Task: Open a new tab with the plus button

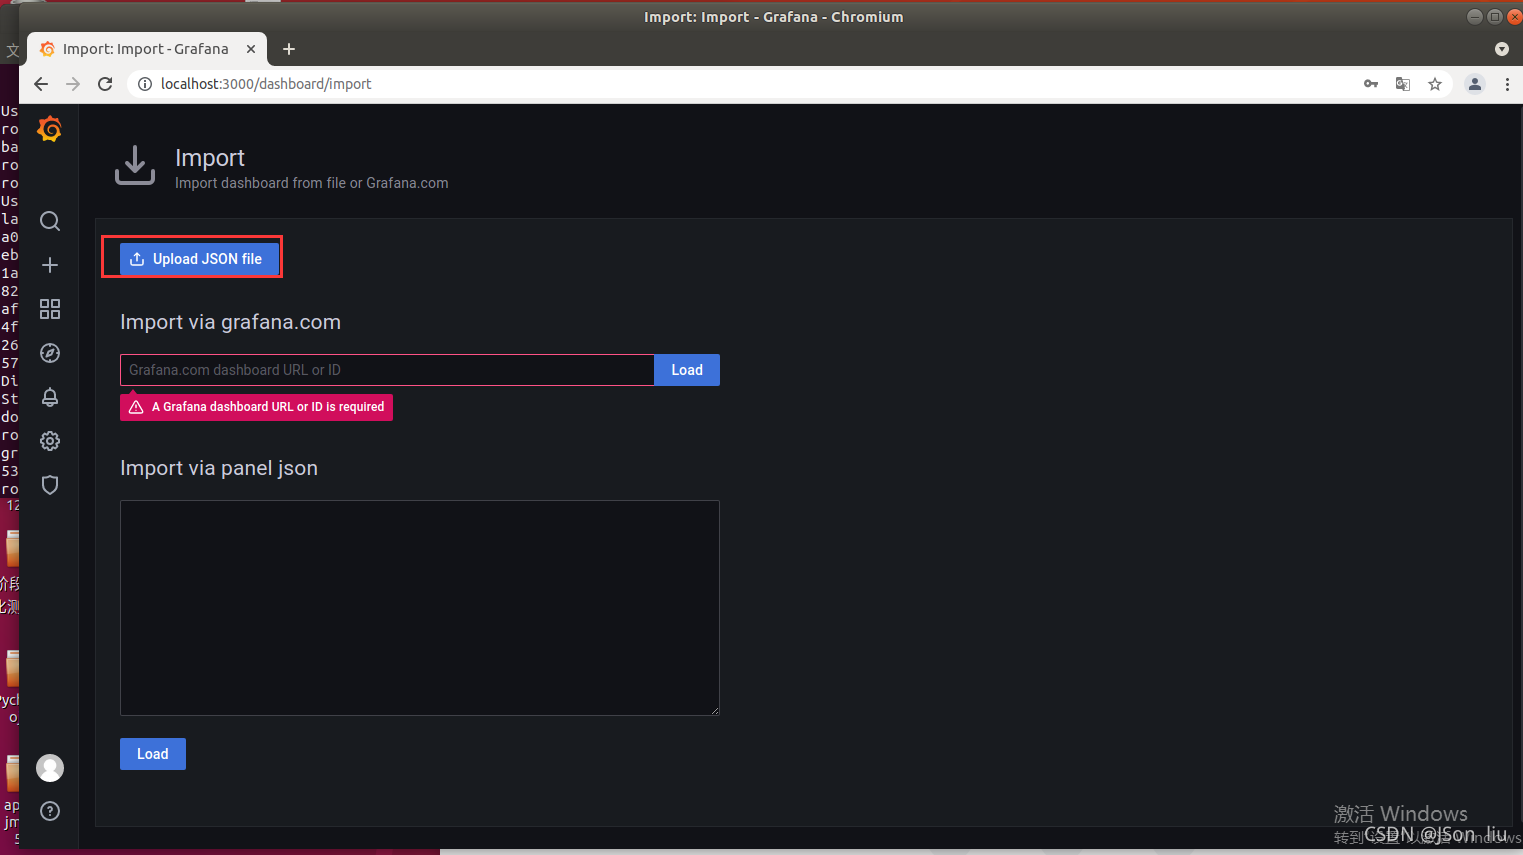Action: pyautogui.click(x=289, y=49)
